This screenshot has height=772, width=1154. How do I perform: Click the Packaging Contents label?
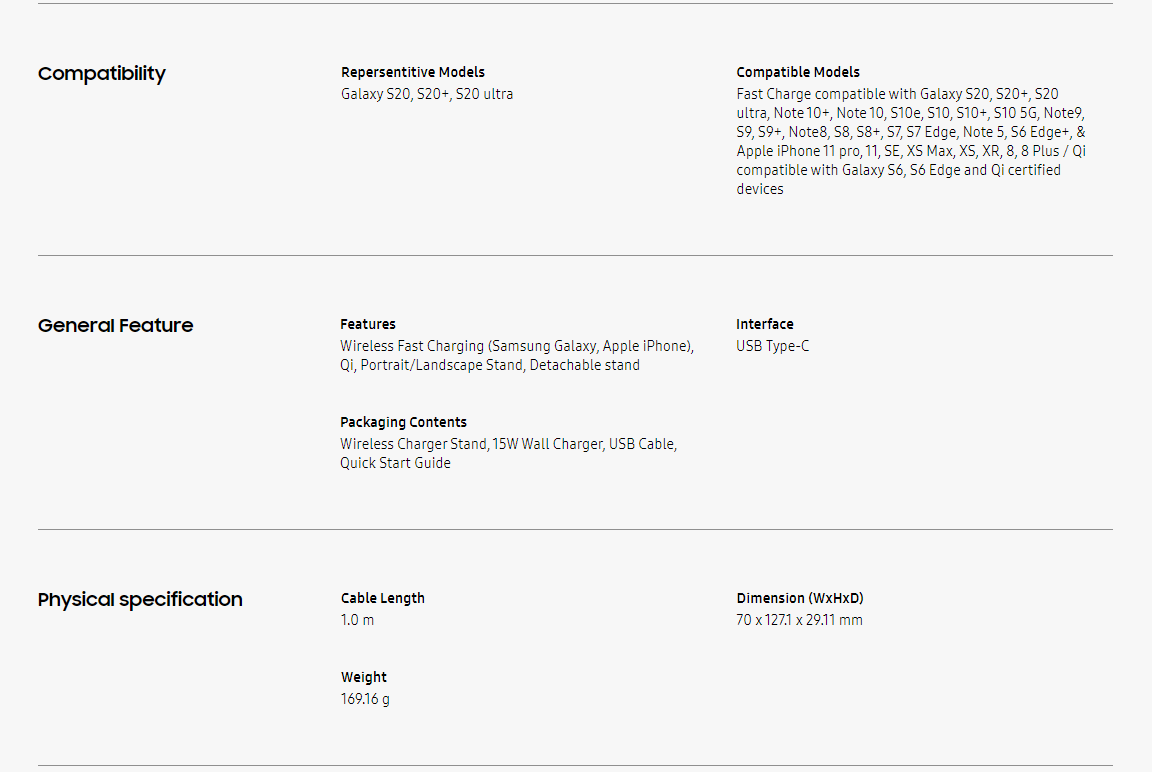pos(403,422)
